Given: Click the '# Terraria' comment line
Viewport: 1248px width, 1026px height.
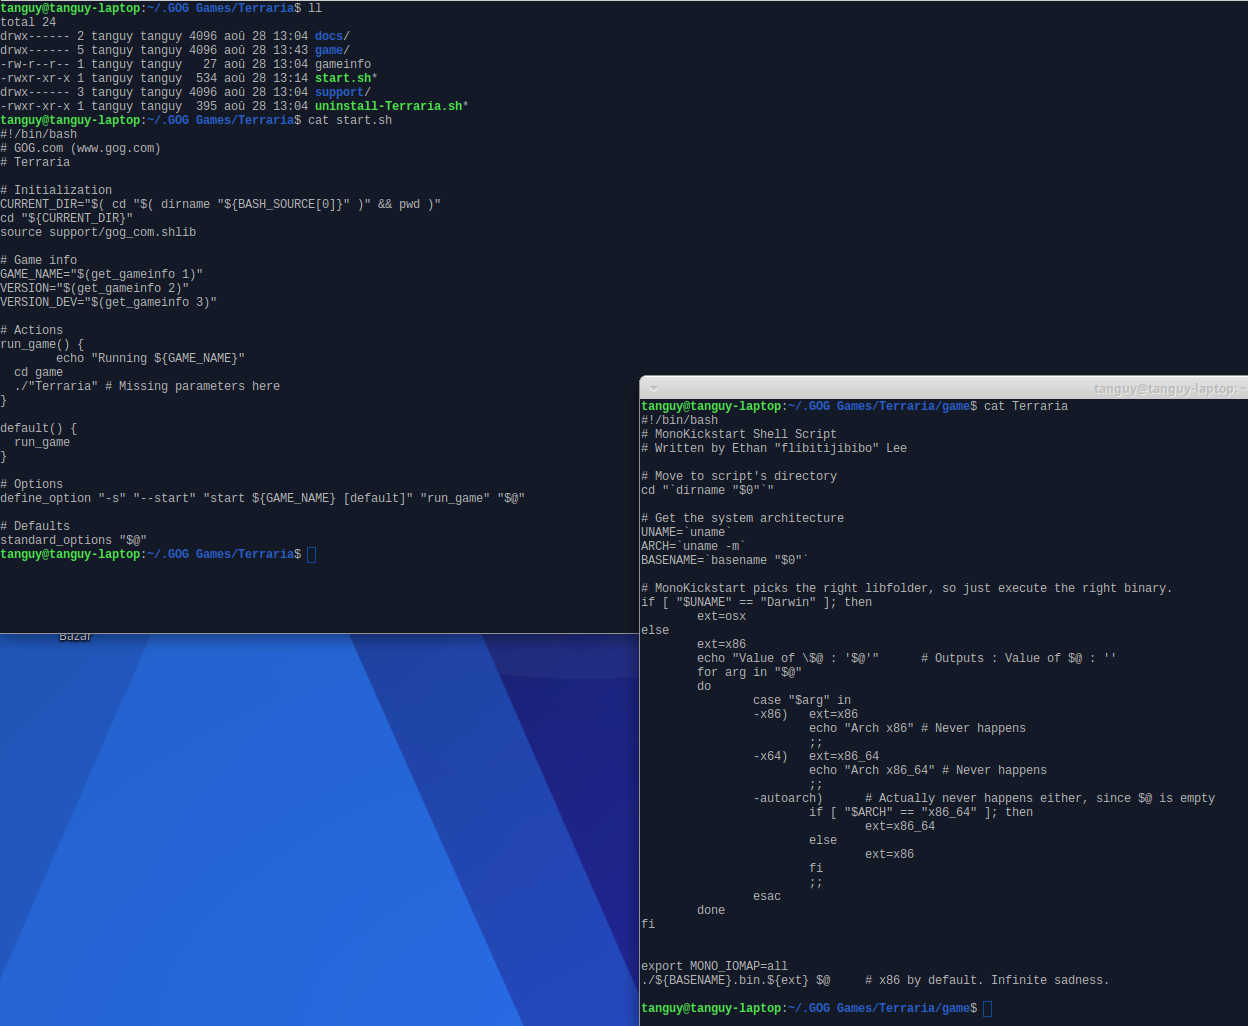Looking at the screenshot, I should point(35,162).
